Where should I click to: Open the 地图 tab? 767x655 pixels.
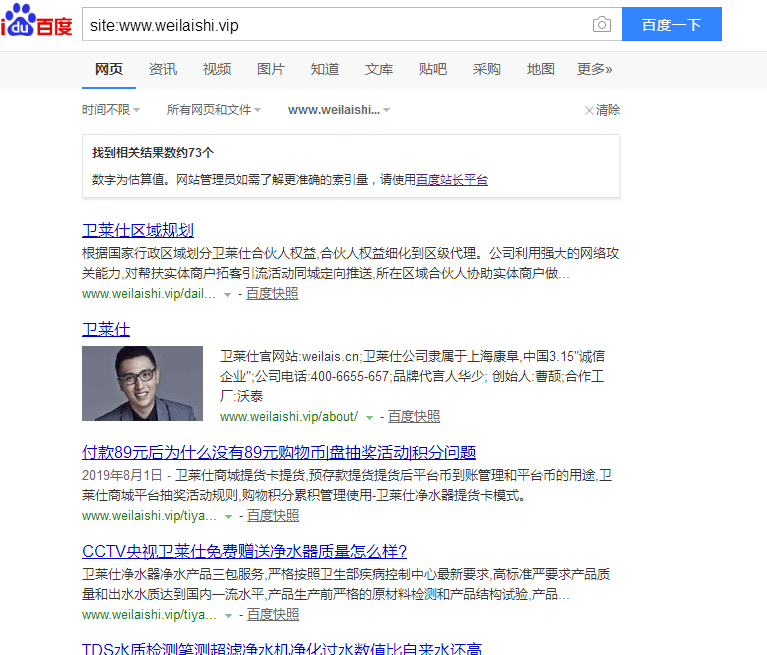(541, 69)
